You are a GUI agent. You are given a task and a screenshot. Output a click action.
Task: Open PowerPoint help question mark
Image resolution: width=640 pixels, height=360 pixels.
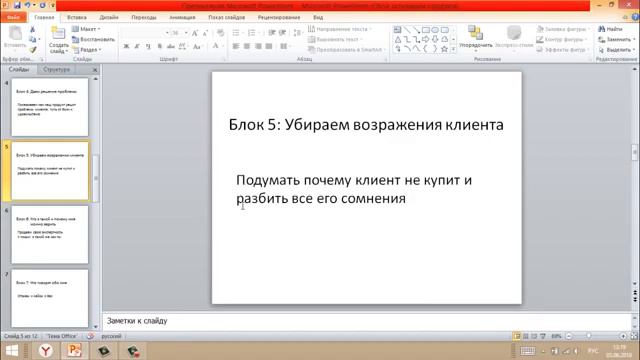[x=636, y=17]
